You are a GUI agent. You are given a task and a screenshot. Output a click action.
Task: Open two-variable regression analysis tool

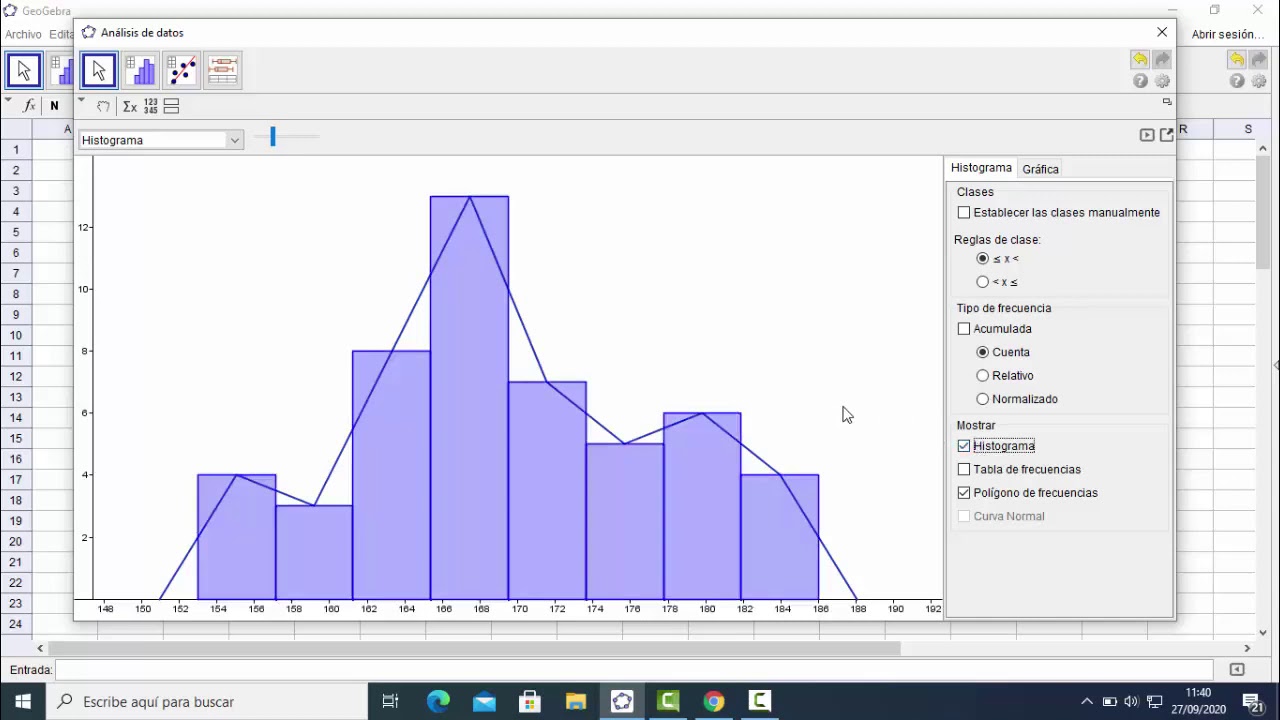(181, 70)
